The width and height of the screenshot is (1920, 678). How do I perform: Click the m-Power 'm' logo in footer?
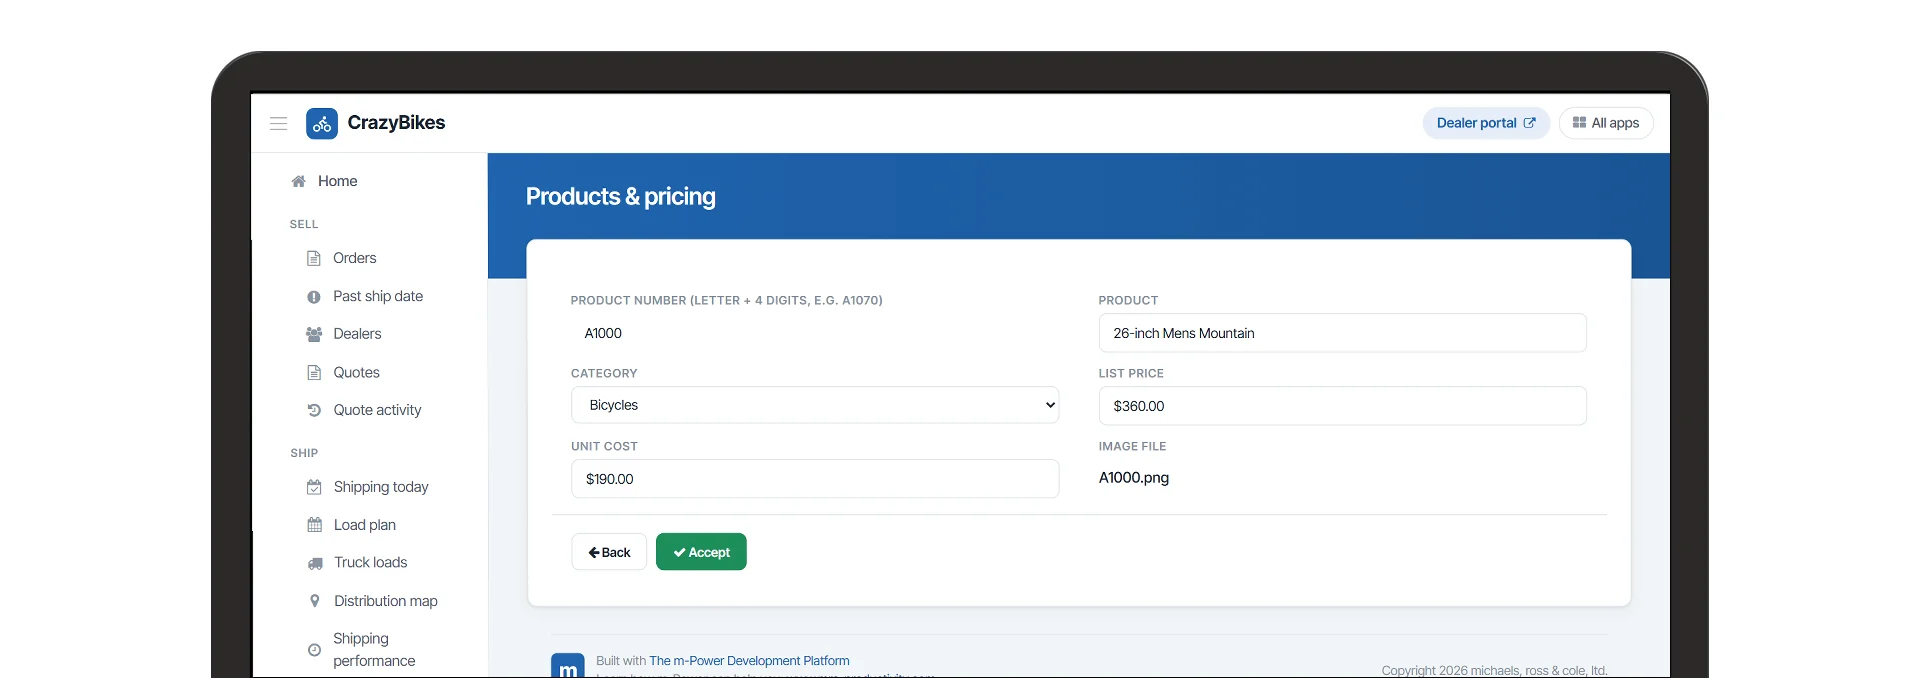click(x=568, y=666)
